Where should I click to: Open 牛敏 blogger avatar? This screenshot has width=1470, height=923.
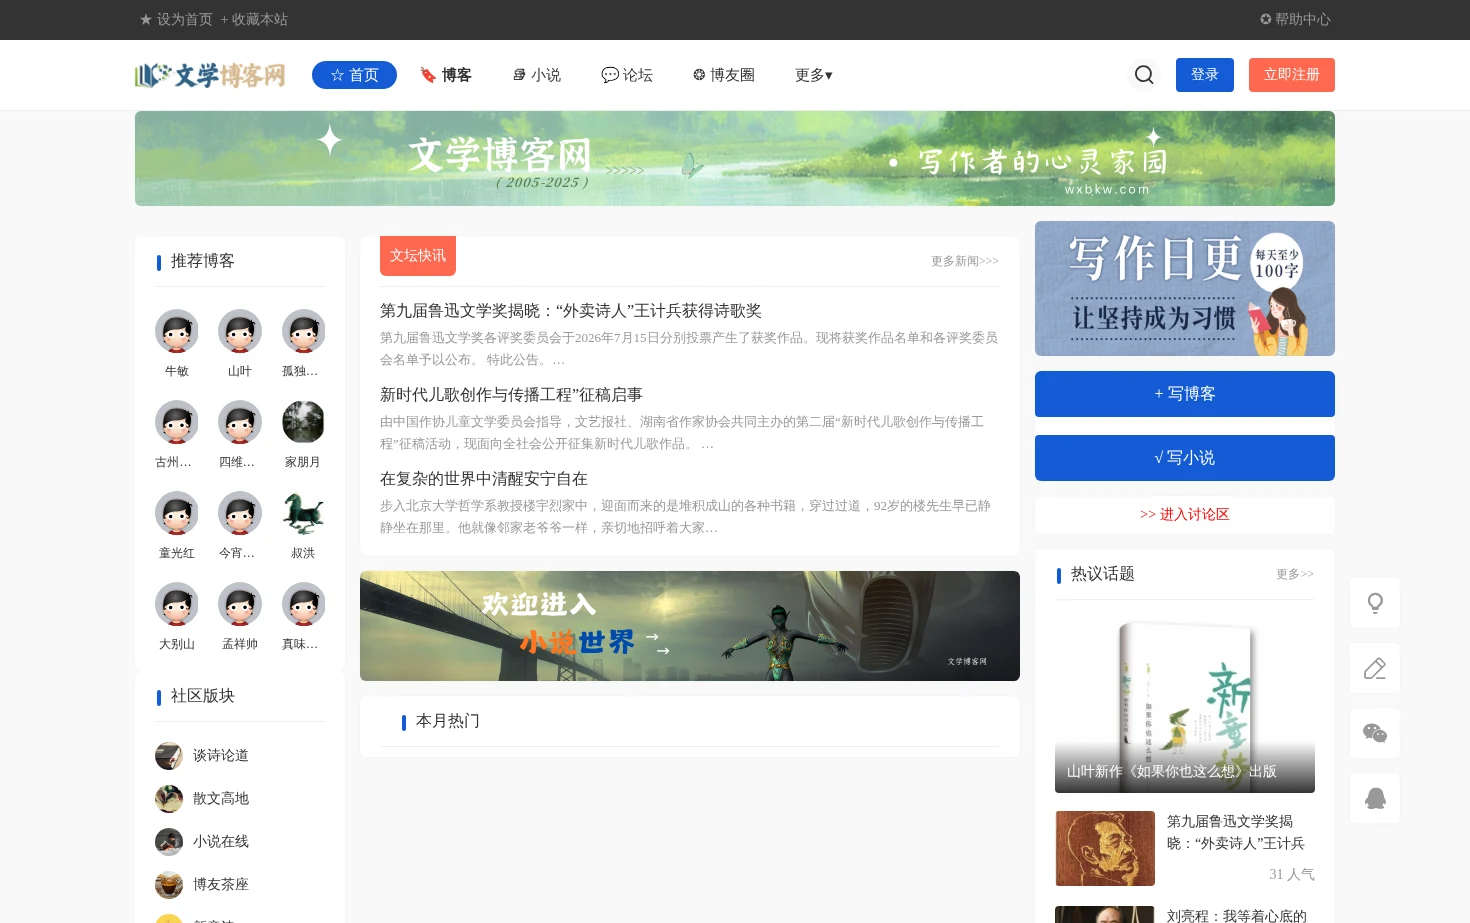pyautogui.click(x=177, y=331)
